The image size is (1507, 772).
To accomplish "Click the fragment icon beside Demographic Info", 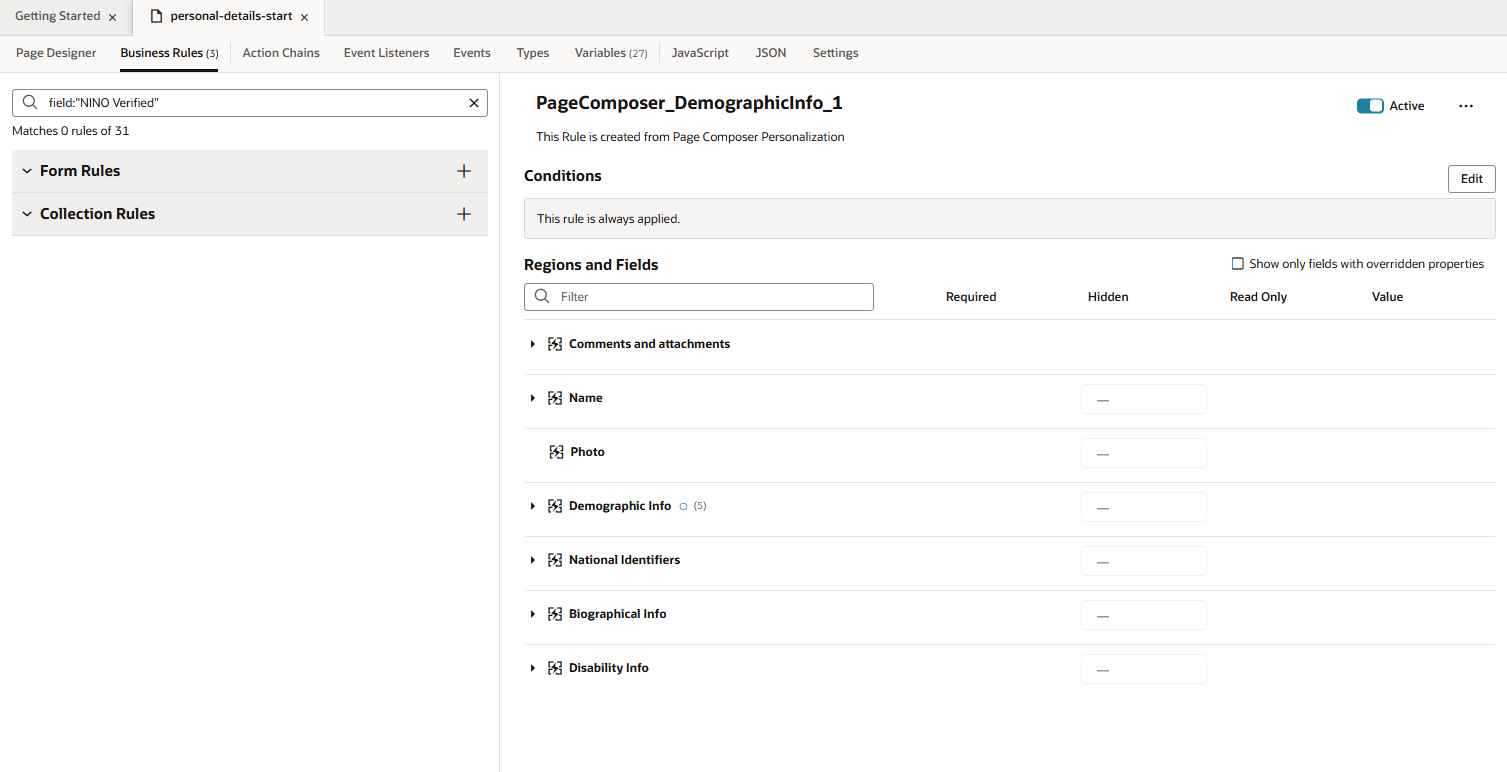I will [x=555, y=506].
